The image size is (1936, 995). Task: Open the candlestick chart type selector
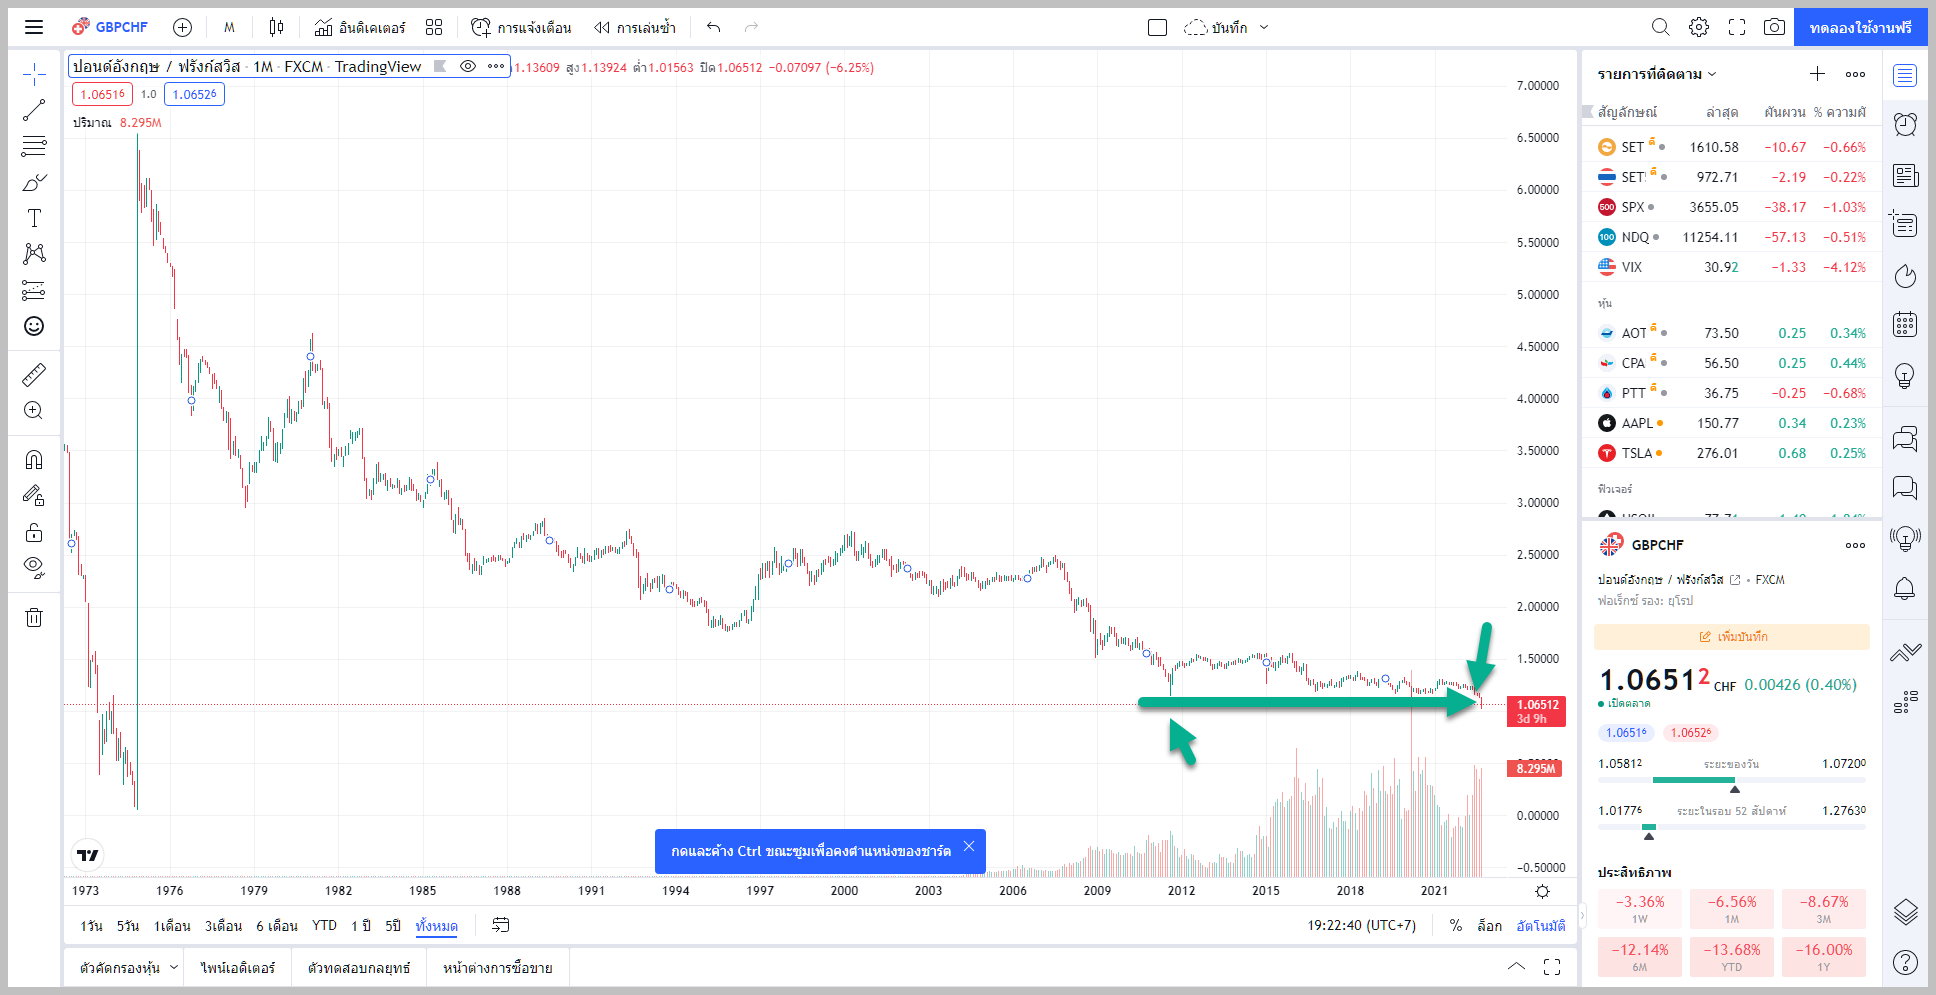coord(276,27)
